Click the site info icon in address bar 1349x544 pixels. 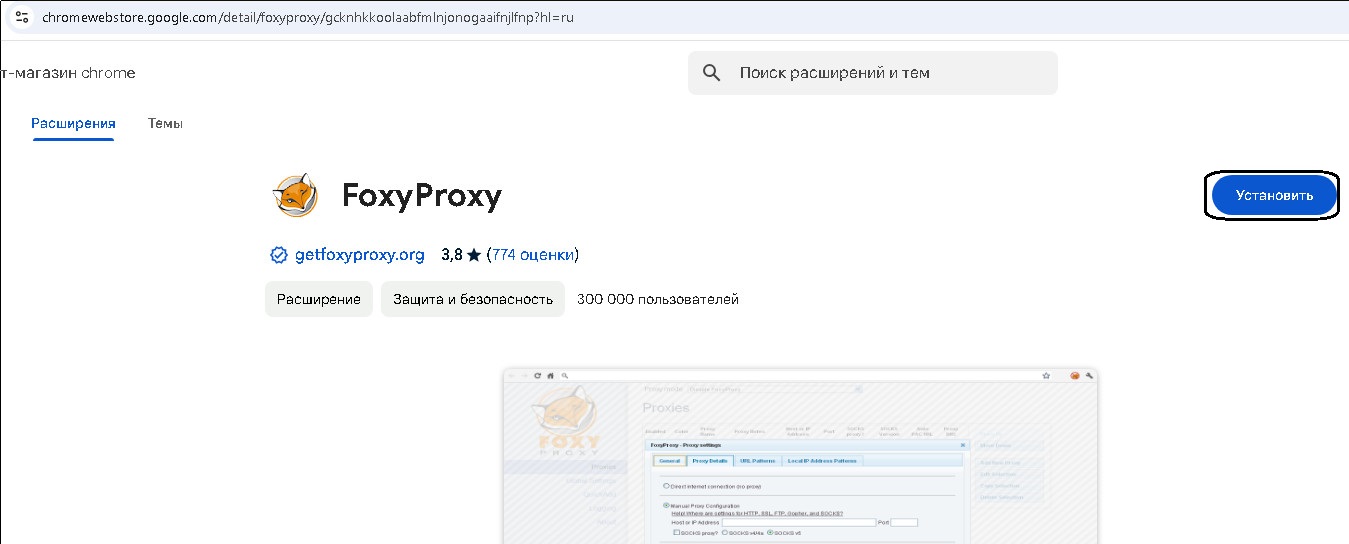click(21, 17)
